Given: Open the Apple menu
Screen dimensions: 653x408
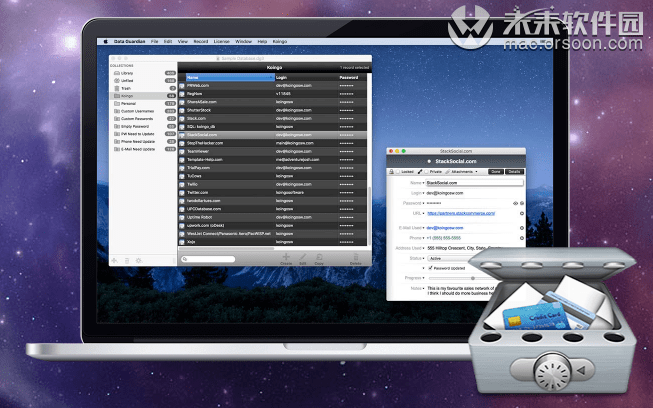Looking at the screenshot, I should (x=105, y=42).
